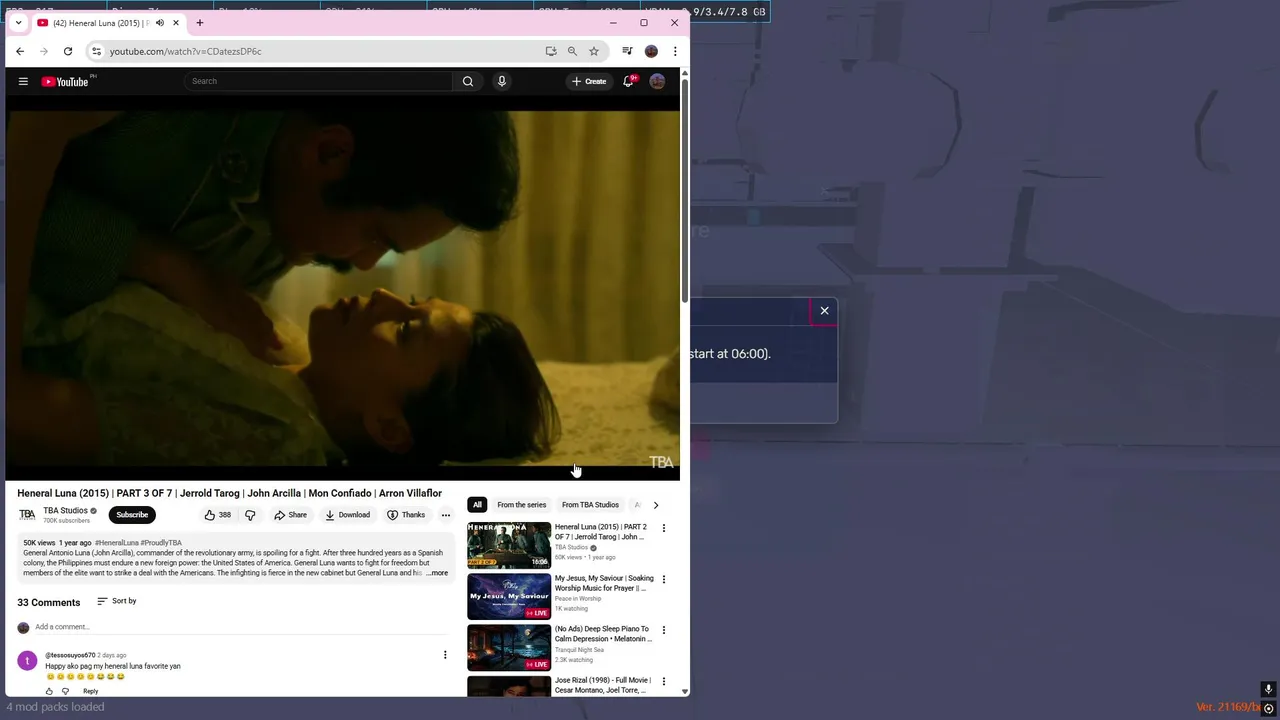Open My Jesus, My Saviour live thumbnail

pyautogui.click(x=509, y=596)
